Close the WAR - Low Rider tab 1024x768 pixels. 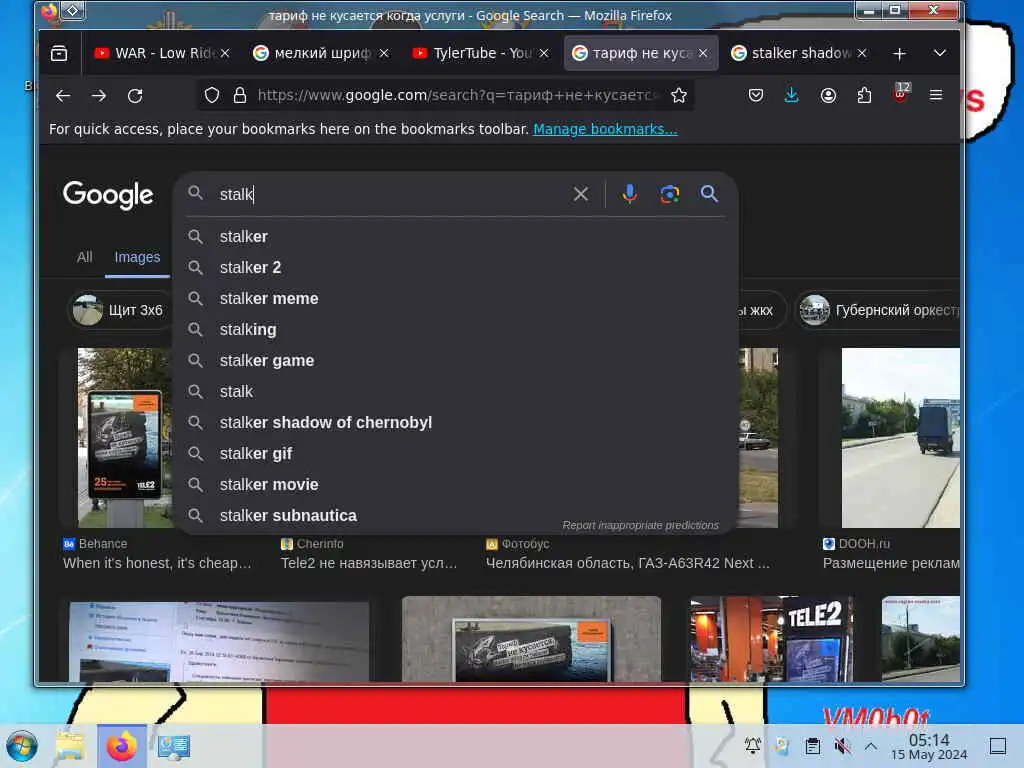(x=225, y=53)
